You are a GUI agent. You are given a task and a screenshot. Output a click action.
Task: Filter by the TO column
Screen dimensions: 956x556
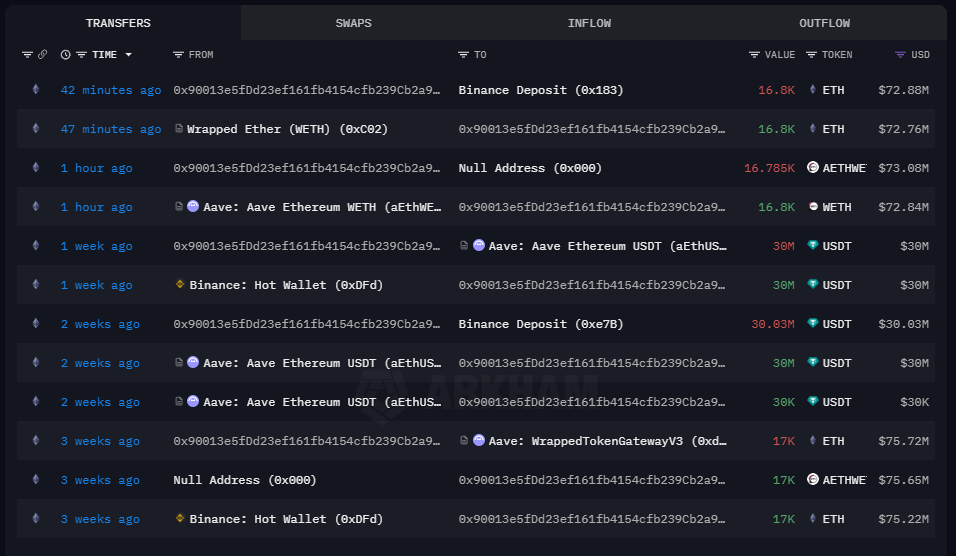point(463,55)
